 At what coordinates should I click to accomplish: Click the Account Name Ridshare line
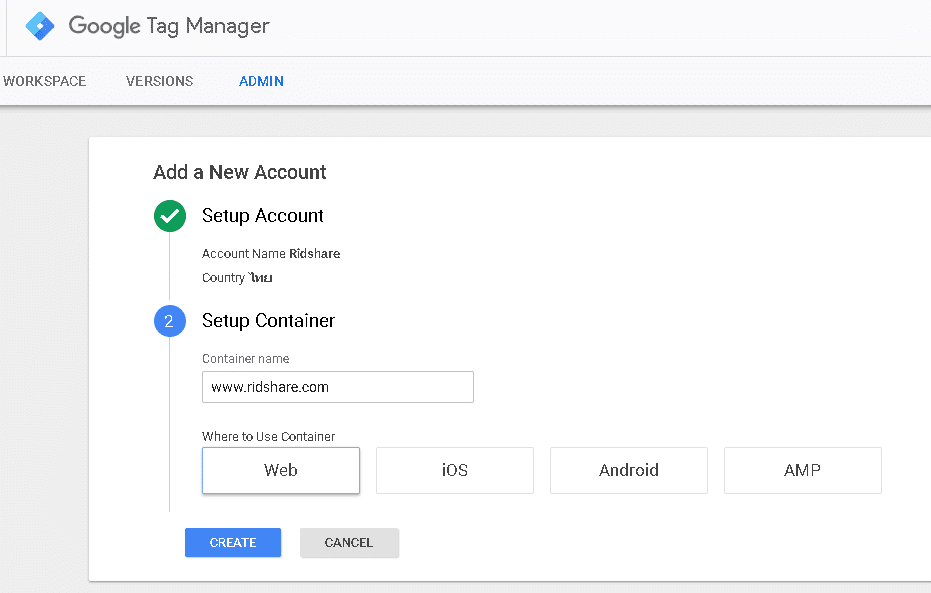(271, 253)
